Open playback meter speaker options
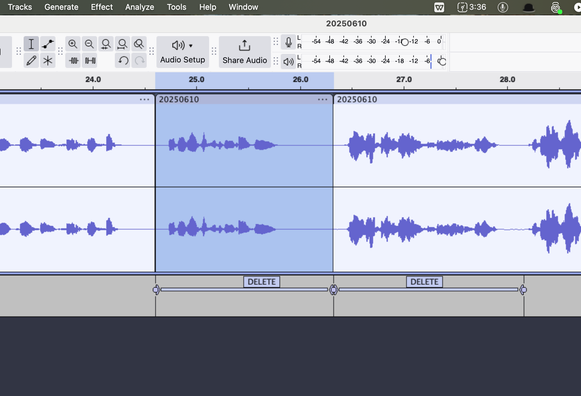Viewport: 581px width, 396px height. 288,61
